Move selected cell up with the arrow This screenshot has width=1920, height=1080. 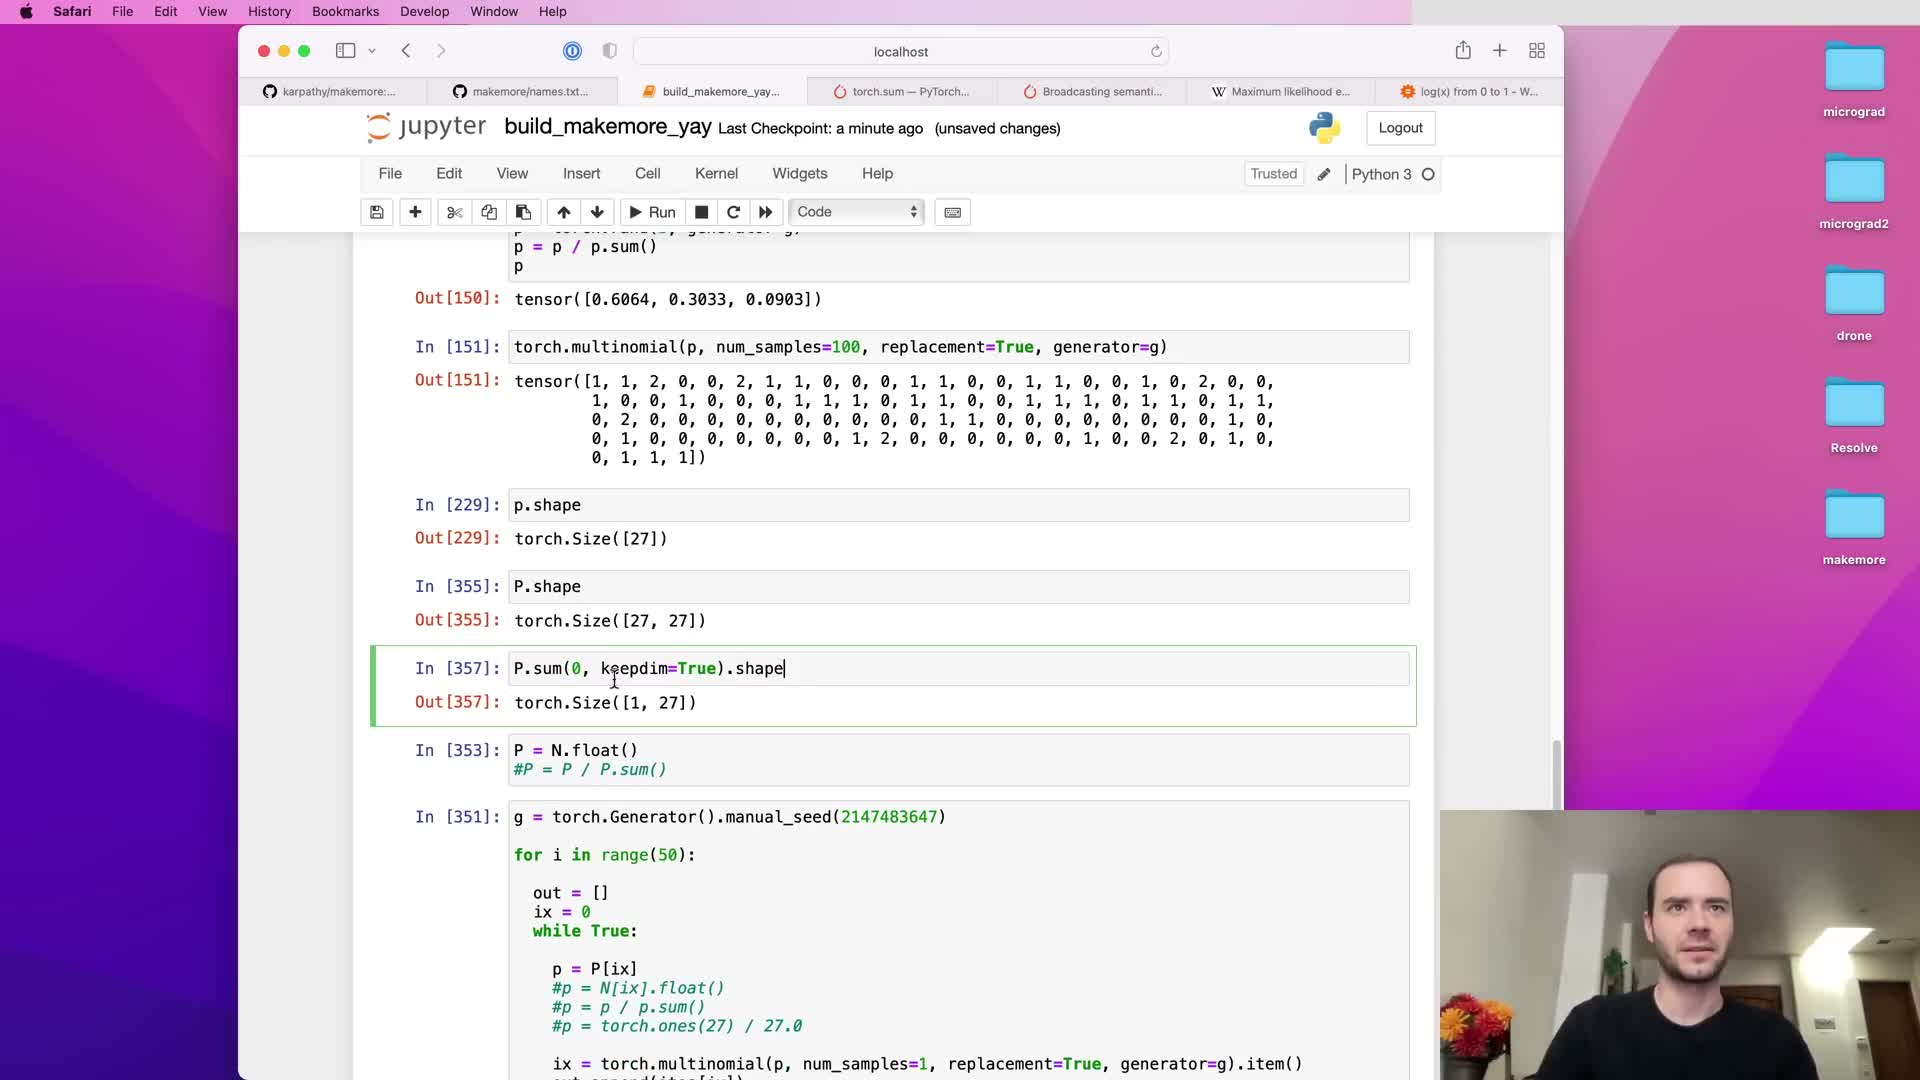pyautogui.click(x=563, y=212)
